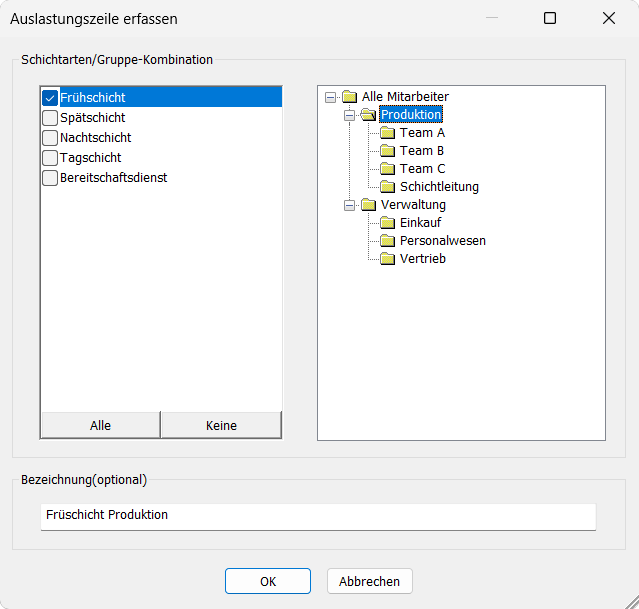The height and width of the screenshot is (609, 639).
Task: Click the Keine button to deselect shifts
Action: (221, 425)
